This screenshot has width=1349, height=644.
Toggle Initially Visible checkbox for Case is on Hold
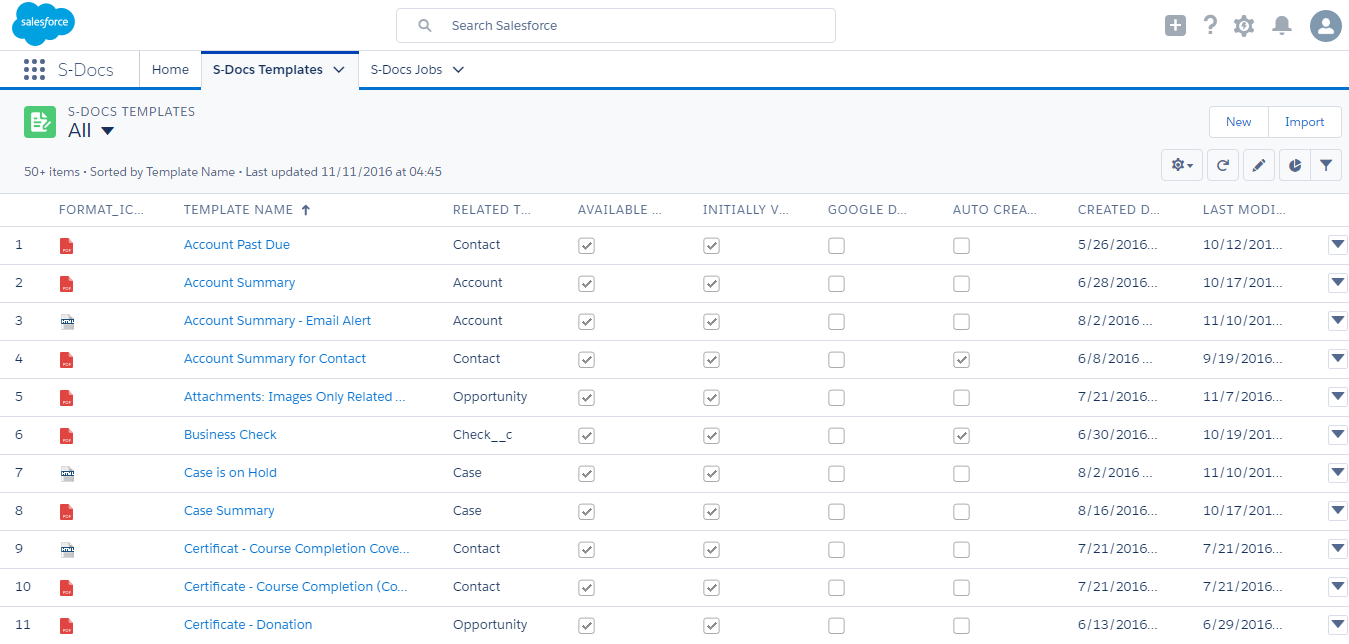(x=712, y=474)
